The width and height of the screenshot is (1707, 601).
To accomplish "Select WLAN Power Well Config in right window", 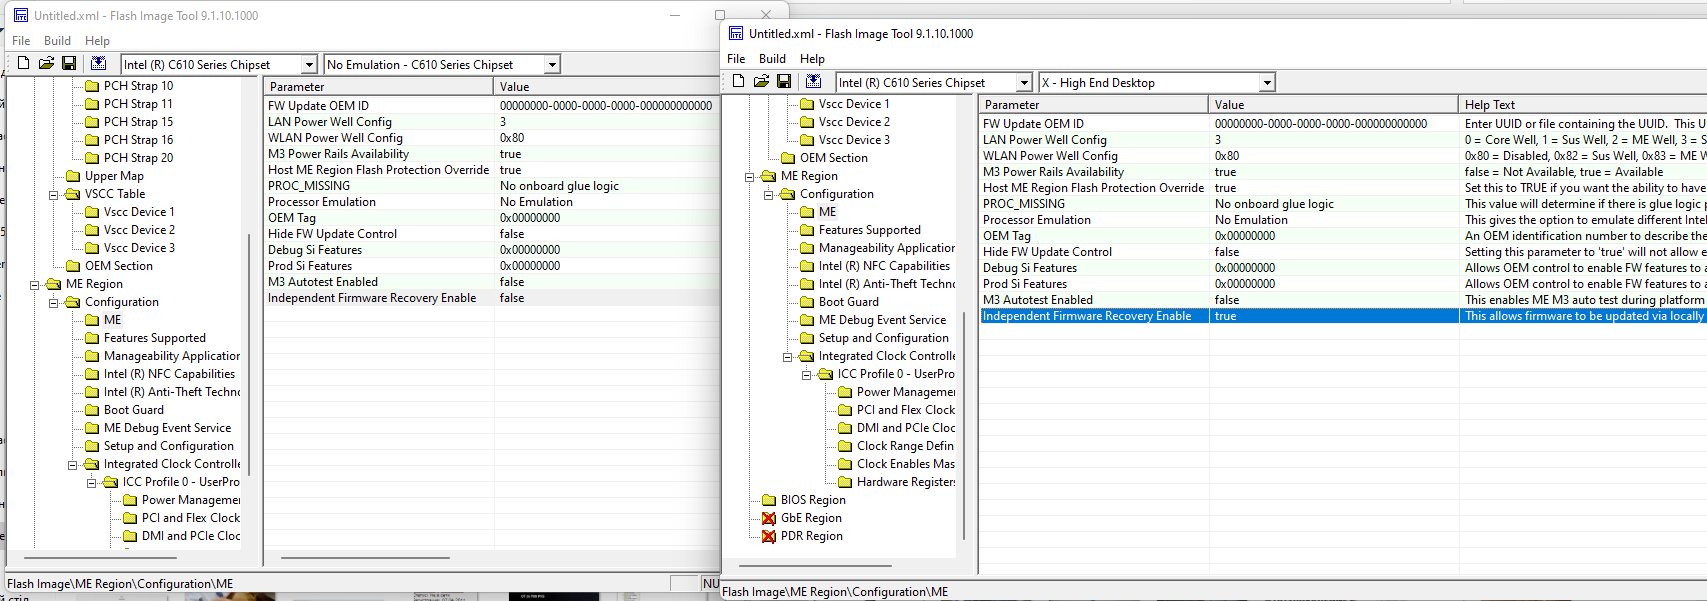I will 1050,156.
